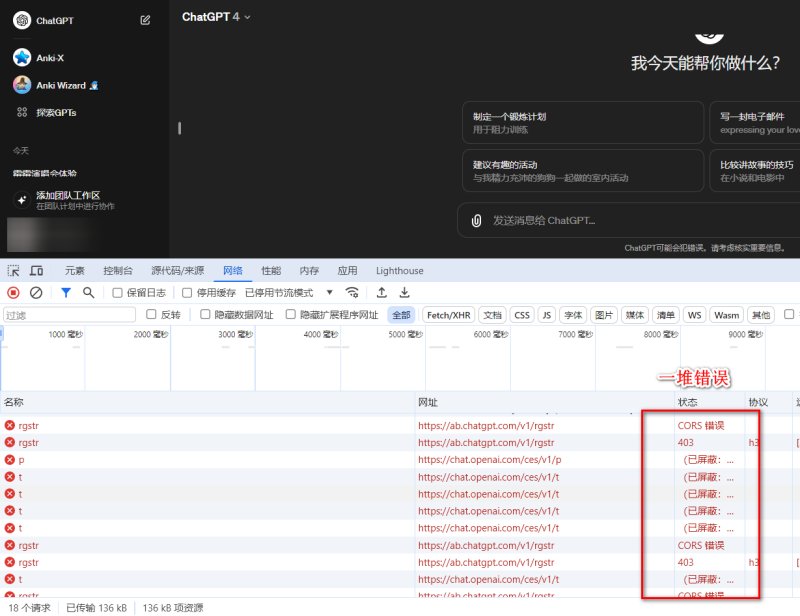Switch to the Memory tab
Viewport: 800px width, 616px height.
tap(309, 270)
